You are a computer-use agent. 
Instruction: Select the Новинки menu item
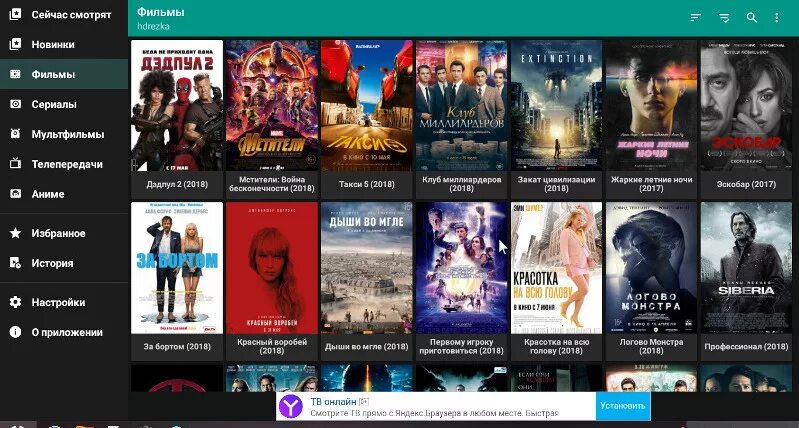[64, 44]
